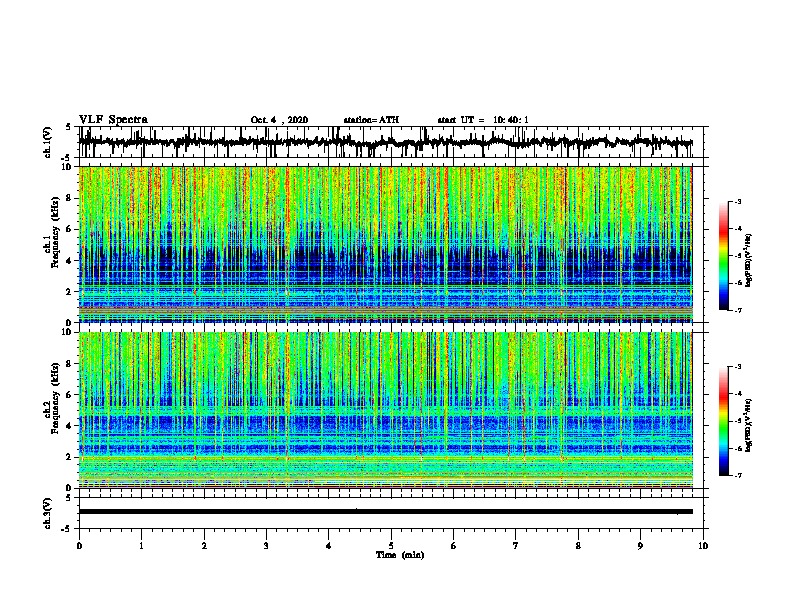Click the "-7" tick on ch.1 colorbar
Viewport: 792px width, 612px height.
click(738, 310)
